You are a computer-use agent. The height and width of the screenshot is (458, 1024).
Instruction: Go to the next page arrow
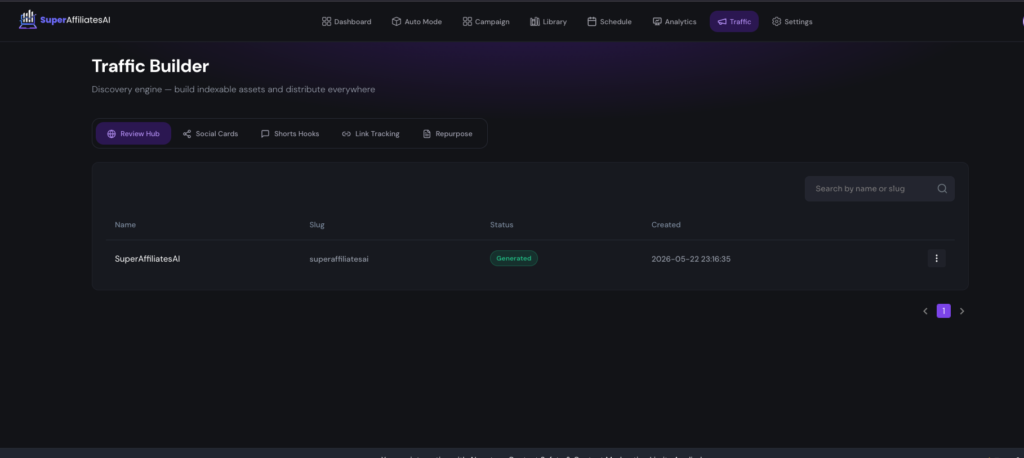pyautogui.click(x=961, y=311)
